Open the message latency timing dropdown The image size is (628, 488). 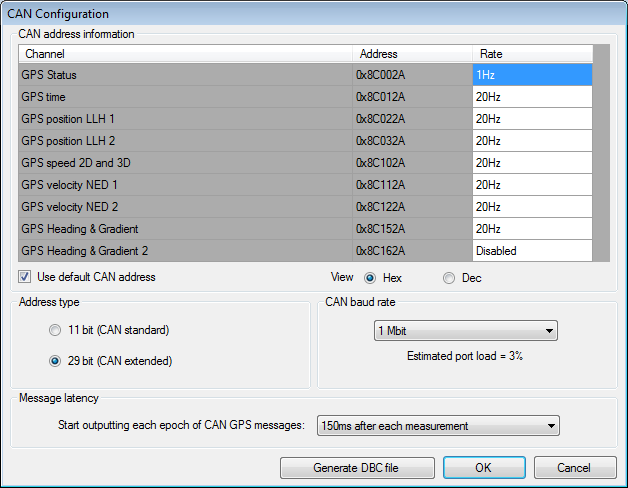point(437,426)
